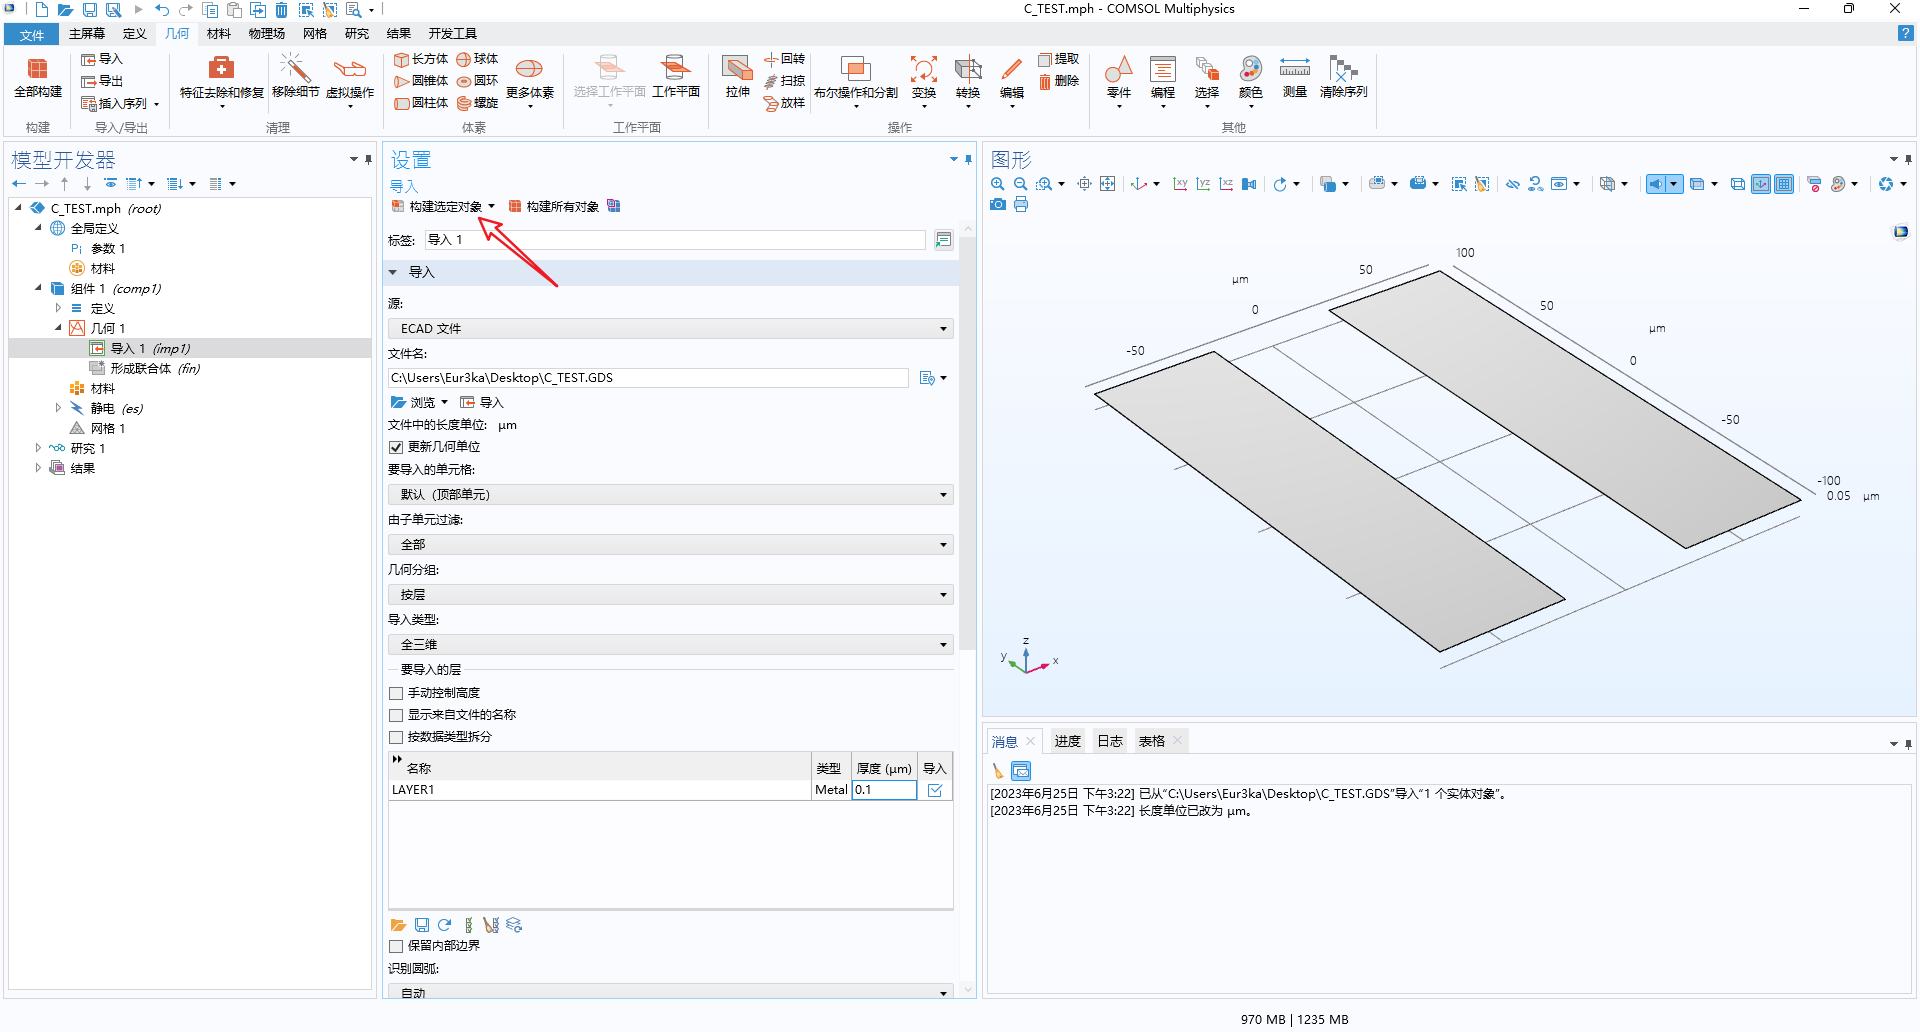Check the 保留内部边界 option
The image size is (1920, 1032).
coord(396,946)
